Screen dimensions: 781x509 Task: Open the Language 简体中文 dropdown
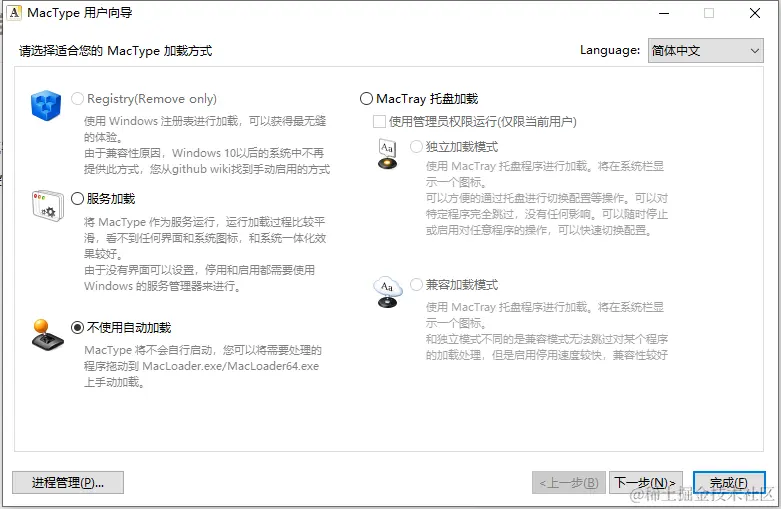pyautogui.click(x=705, y=50)
